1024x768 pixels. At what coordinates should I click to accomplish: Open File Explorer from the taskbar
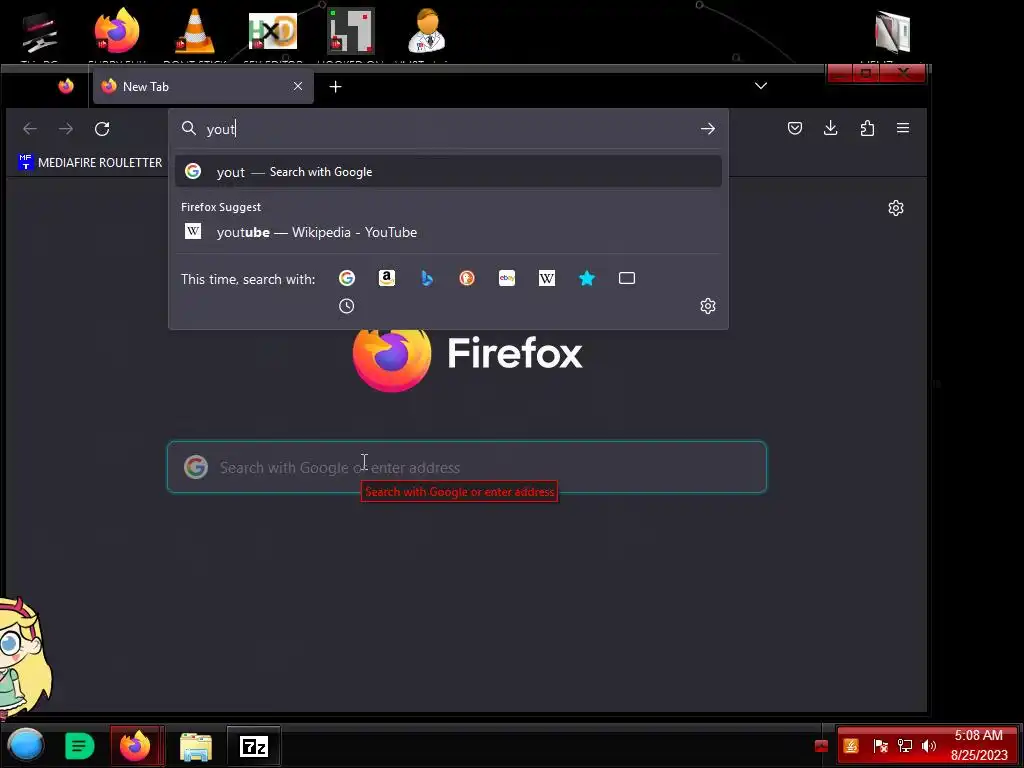[196, 746]
